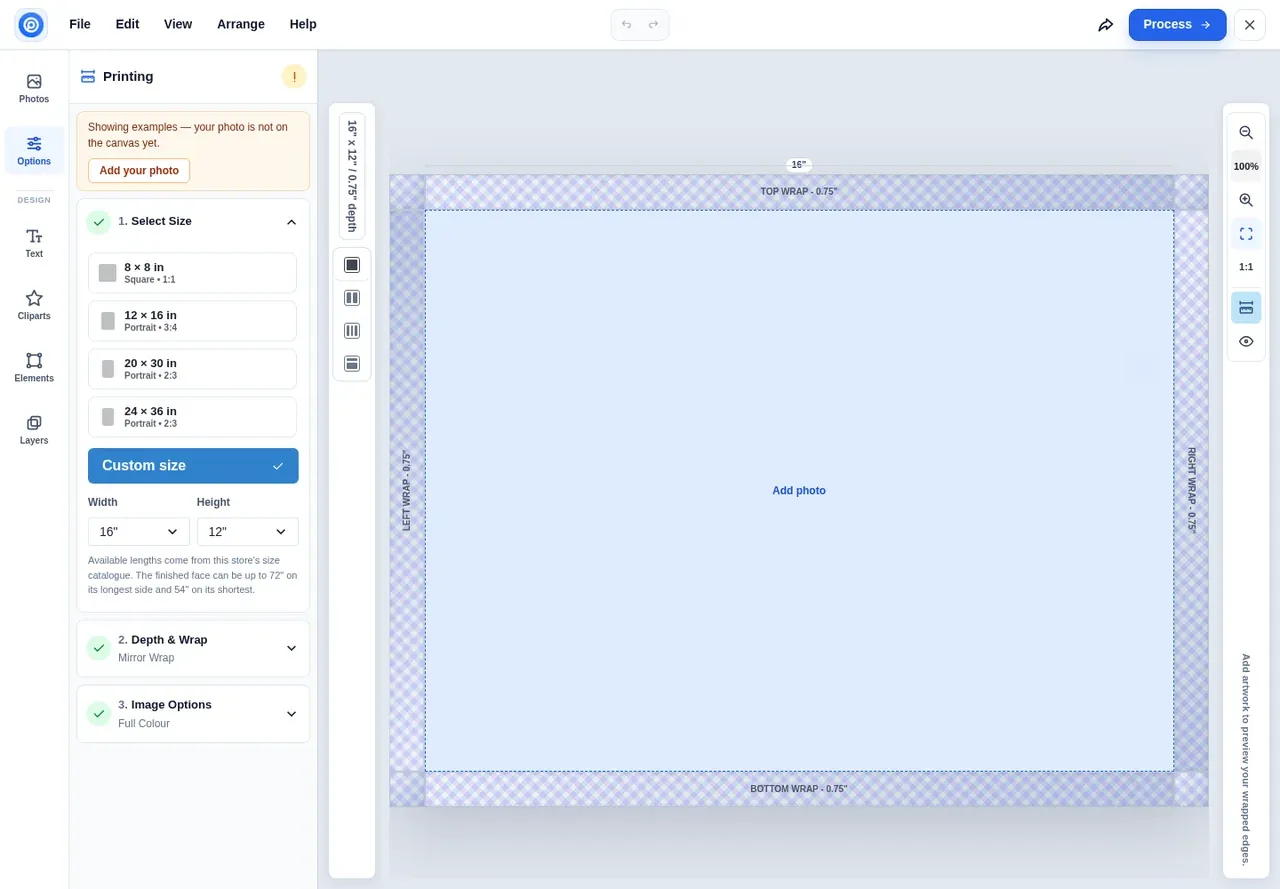1280x889 pixels.
Task: Open the Photos sidebar panel
Action: tap(34, 89)
